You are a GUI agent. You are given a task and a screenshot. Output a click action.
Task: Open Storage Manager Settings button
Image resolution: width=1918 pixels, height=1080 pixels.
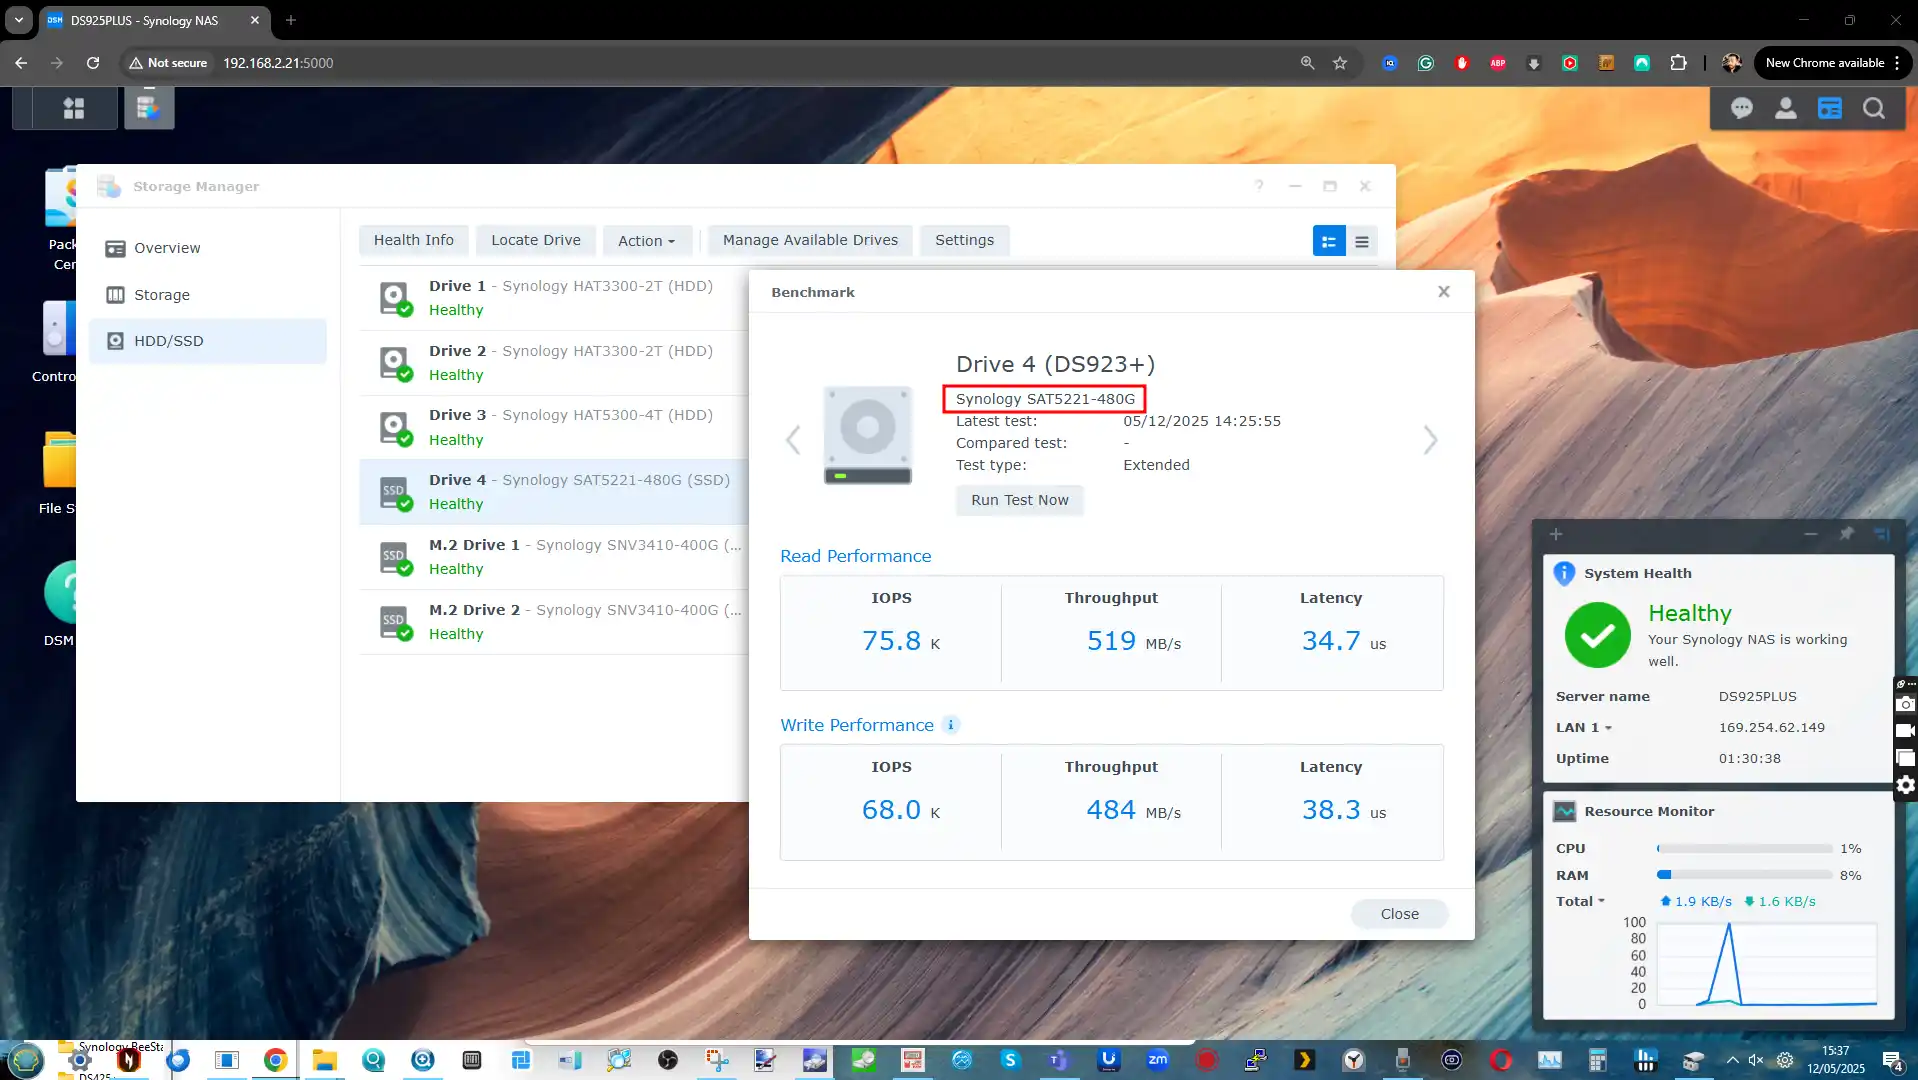pyautogui.click(x=964, y=240)
